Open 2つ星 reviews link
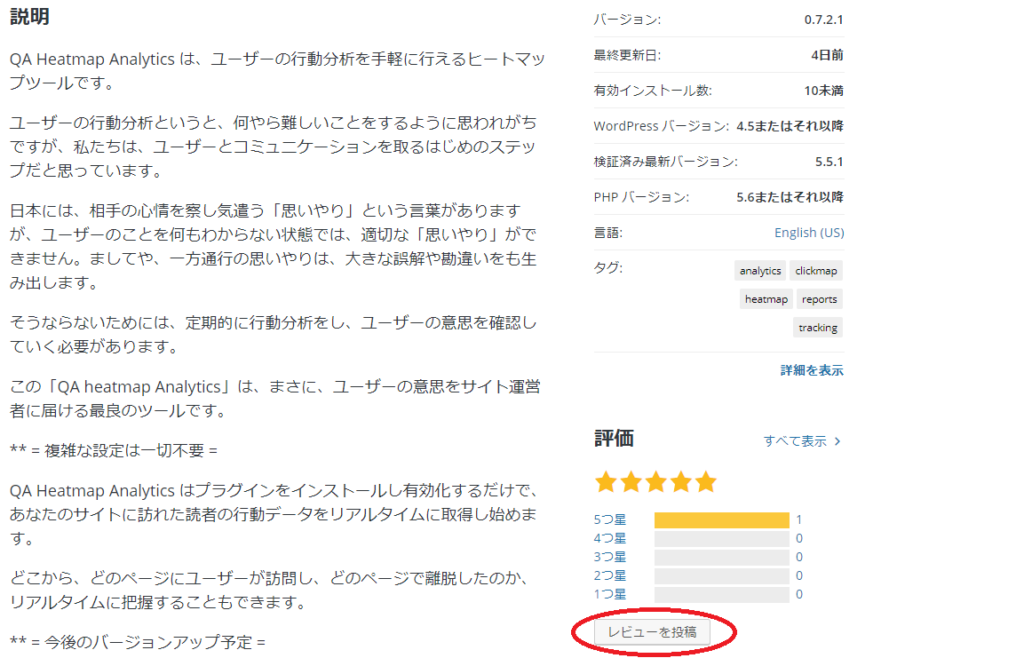Screen dimensions: 1024x658 (x=610, y=576)
